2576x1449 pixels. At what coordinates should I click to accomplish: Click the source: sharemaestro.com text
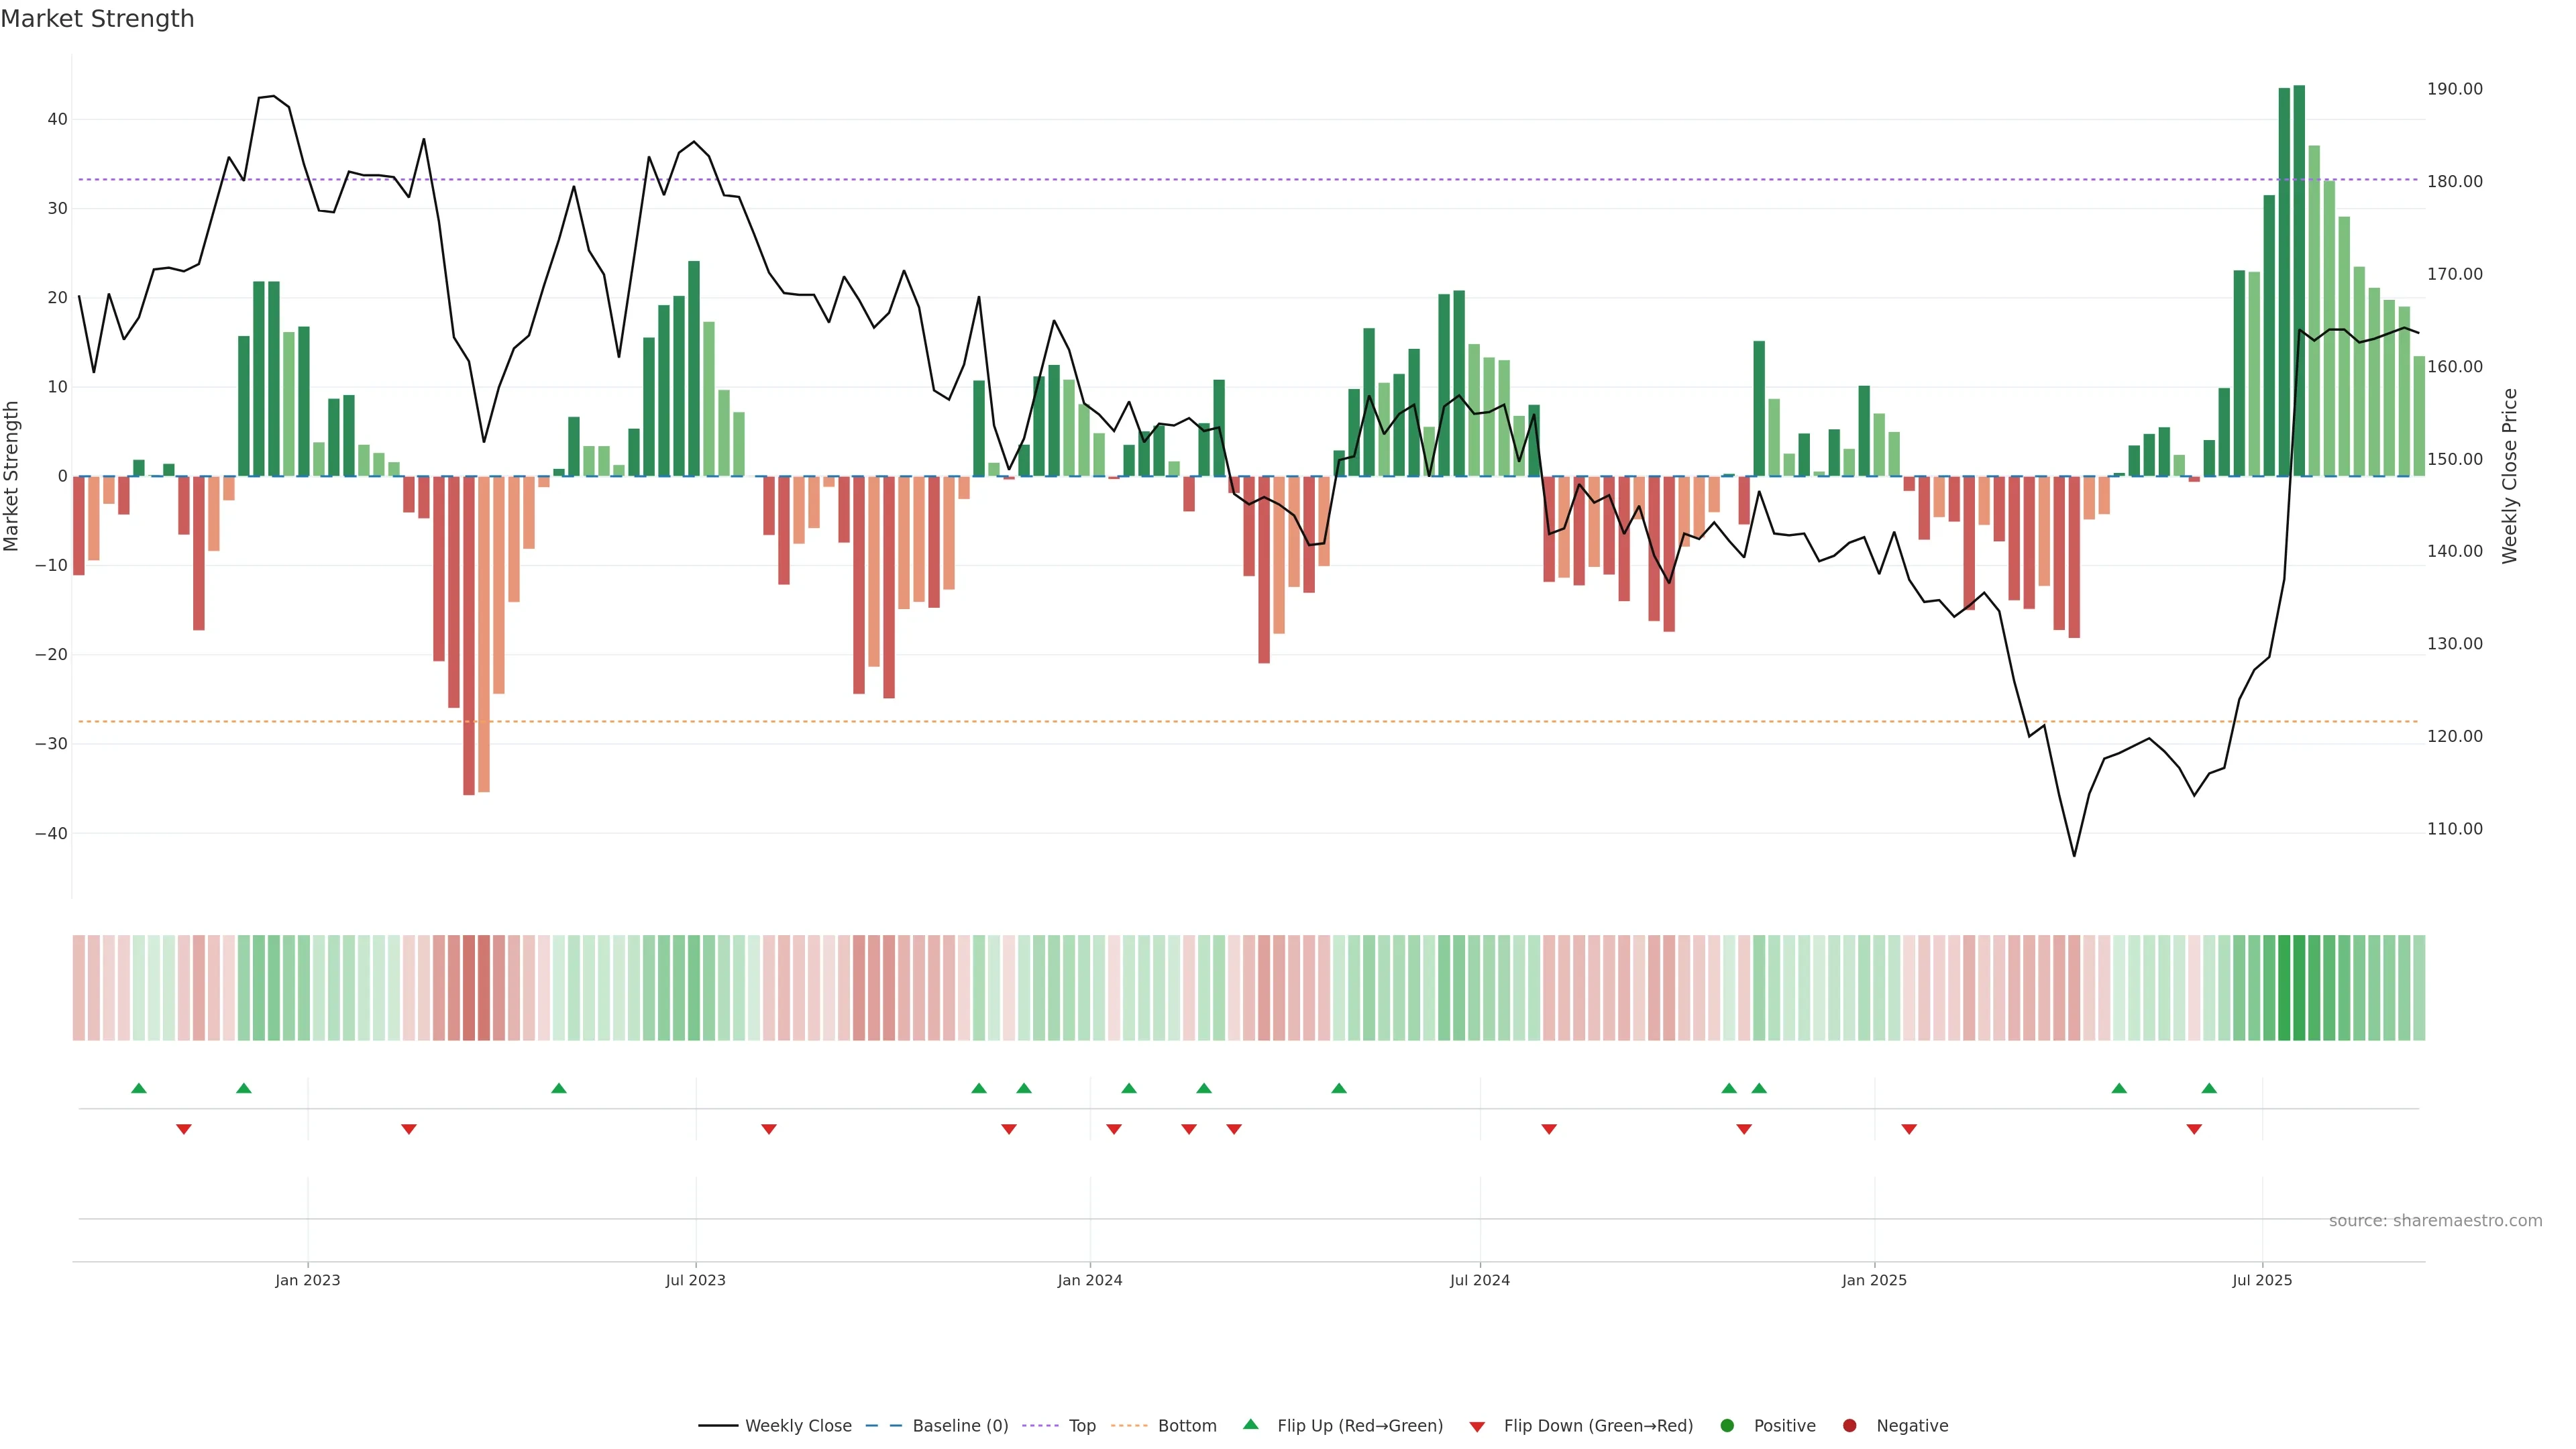tap(2435, 1221)
